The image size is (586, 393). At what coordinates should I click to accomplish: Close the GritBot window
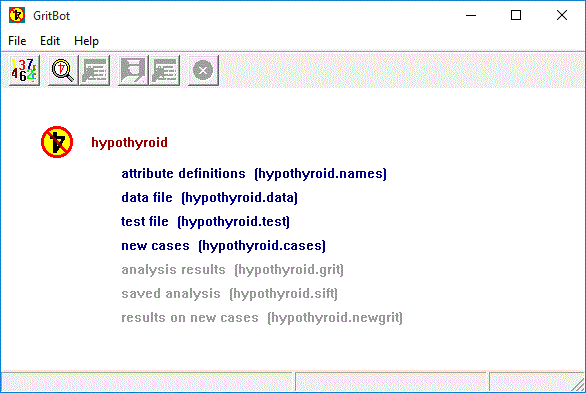tap(562, 15)
